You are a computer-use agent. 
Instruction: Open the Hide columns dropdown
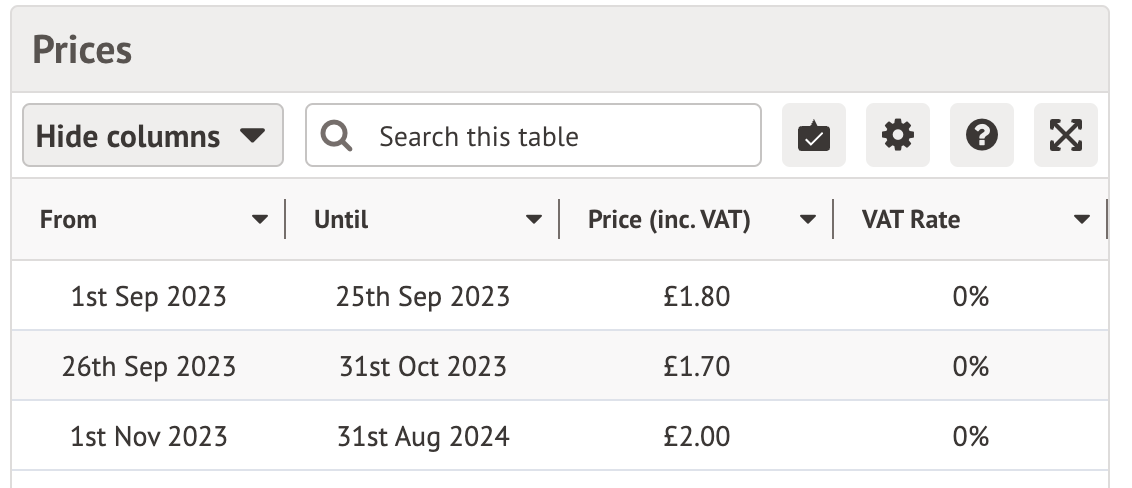pos(152,136)
